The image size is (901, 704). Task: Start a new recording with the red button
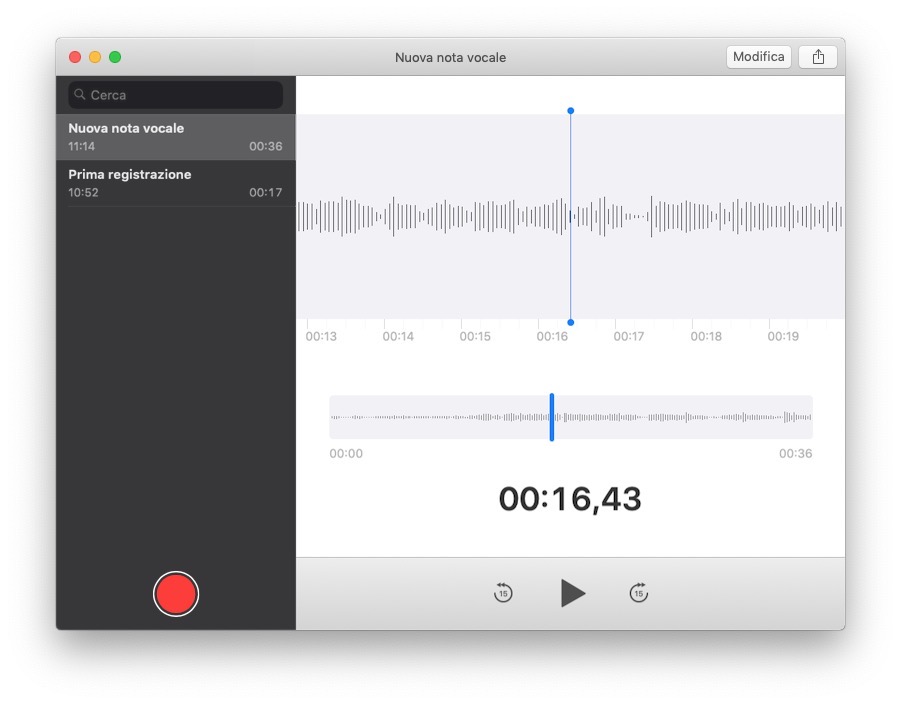(x=176, y=594)
